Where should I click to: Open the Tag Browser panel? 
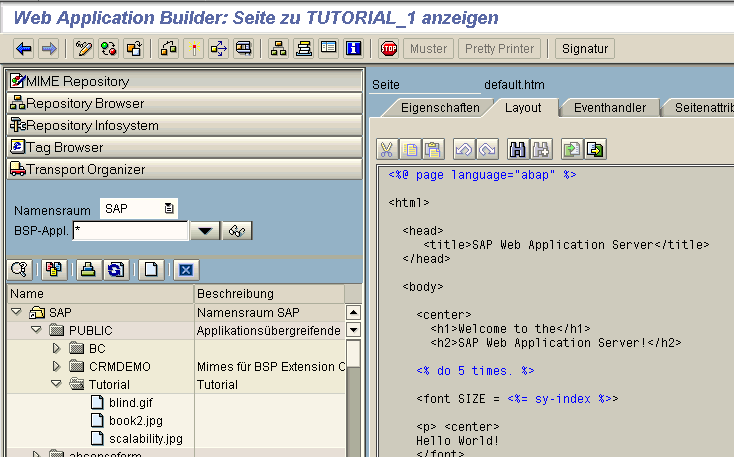pyautogui.click(x=185, y=147)
